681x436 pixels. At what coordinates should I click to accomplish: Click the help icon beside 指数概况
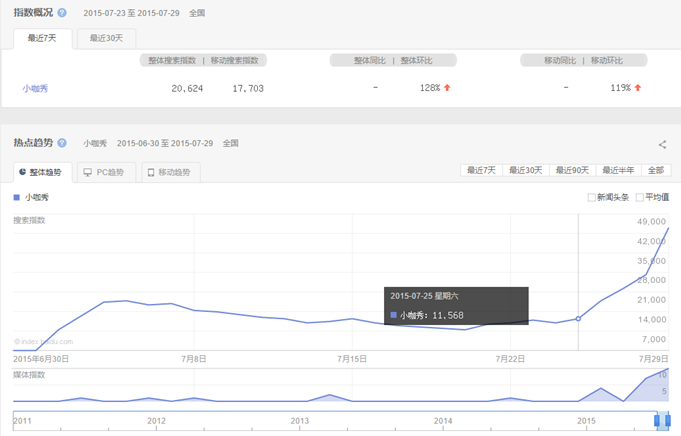coord(62,13)
